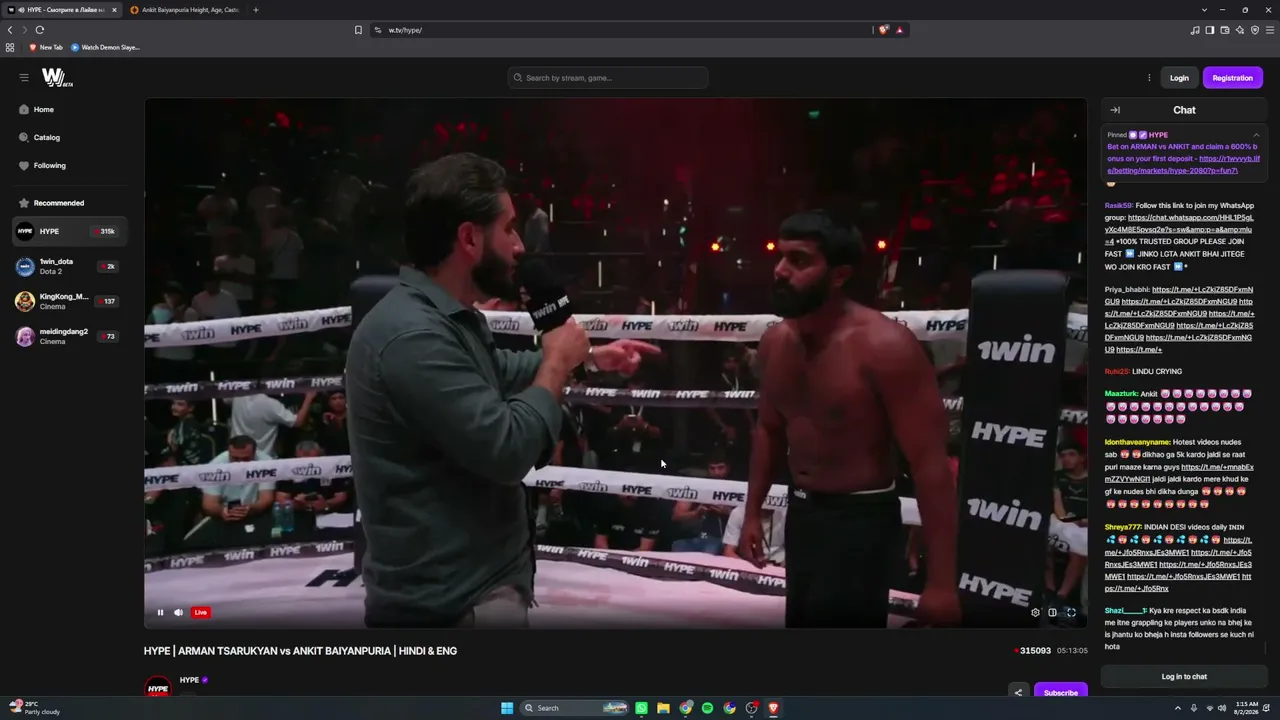Select the KingKong_M recommended channel
This screenshot has width=1280, height=720.
click(70, 301)
